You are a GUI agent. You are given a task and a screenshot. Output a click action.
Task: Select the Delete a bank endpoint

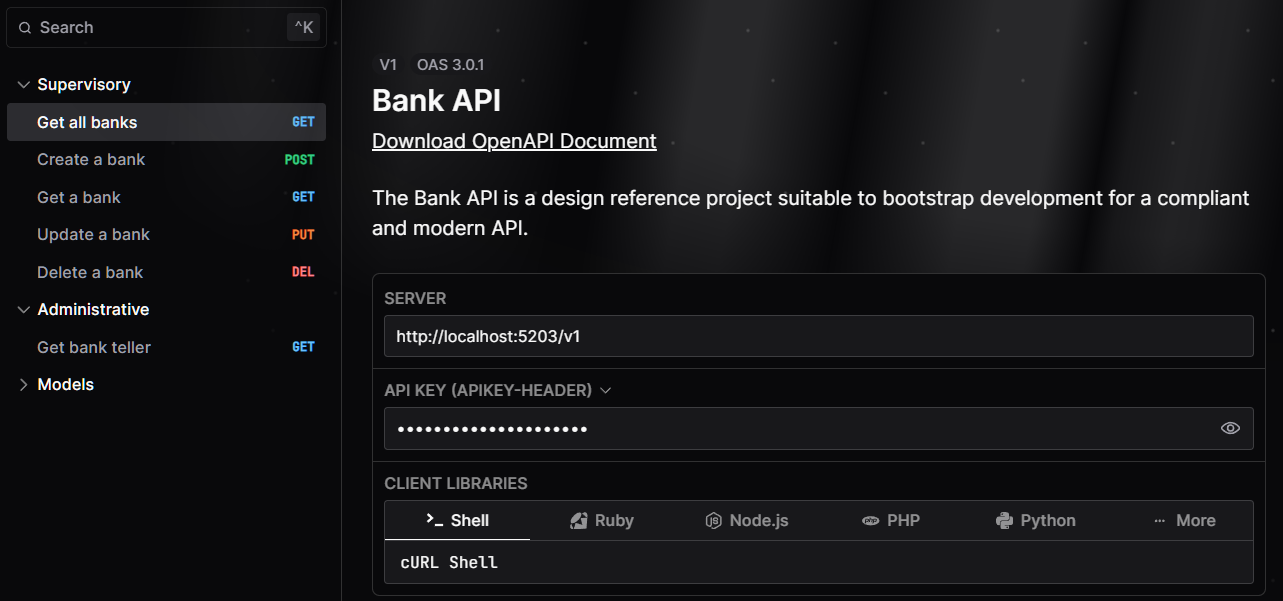click(x=166, y=272)
